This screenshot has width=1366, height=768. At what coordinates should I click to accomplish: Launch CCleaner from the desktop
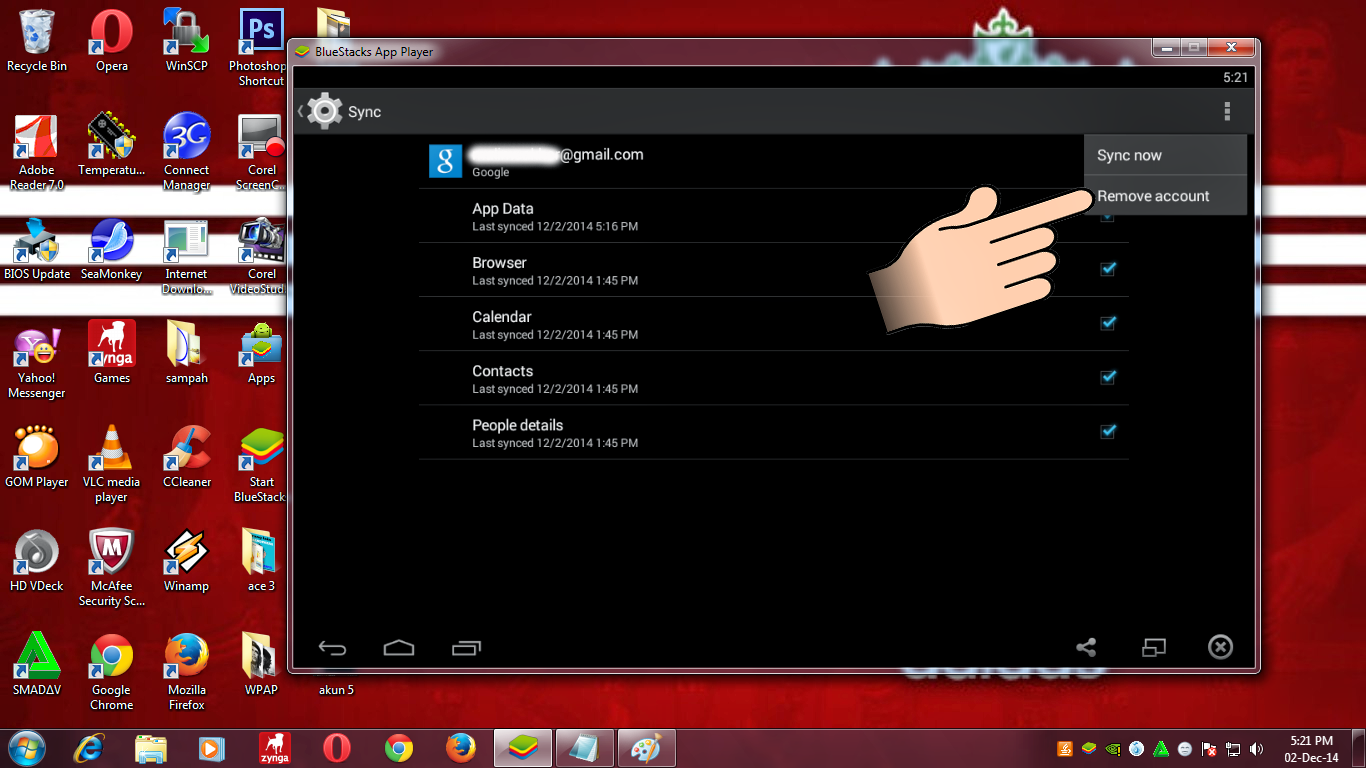tap(186, 457)
